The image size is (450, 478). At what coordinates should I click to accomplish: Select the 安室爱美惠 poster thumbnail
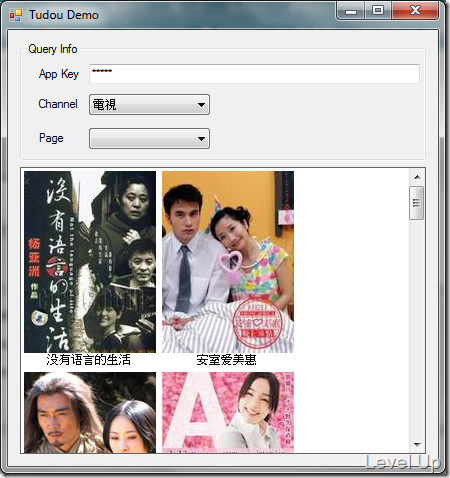pyautogui.click(x=228, y=262)
